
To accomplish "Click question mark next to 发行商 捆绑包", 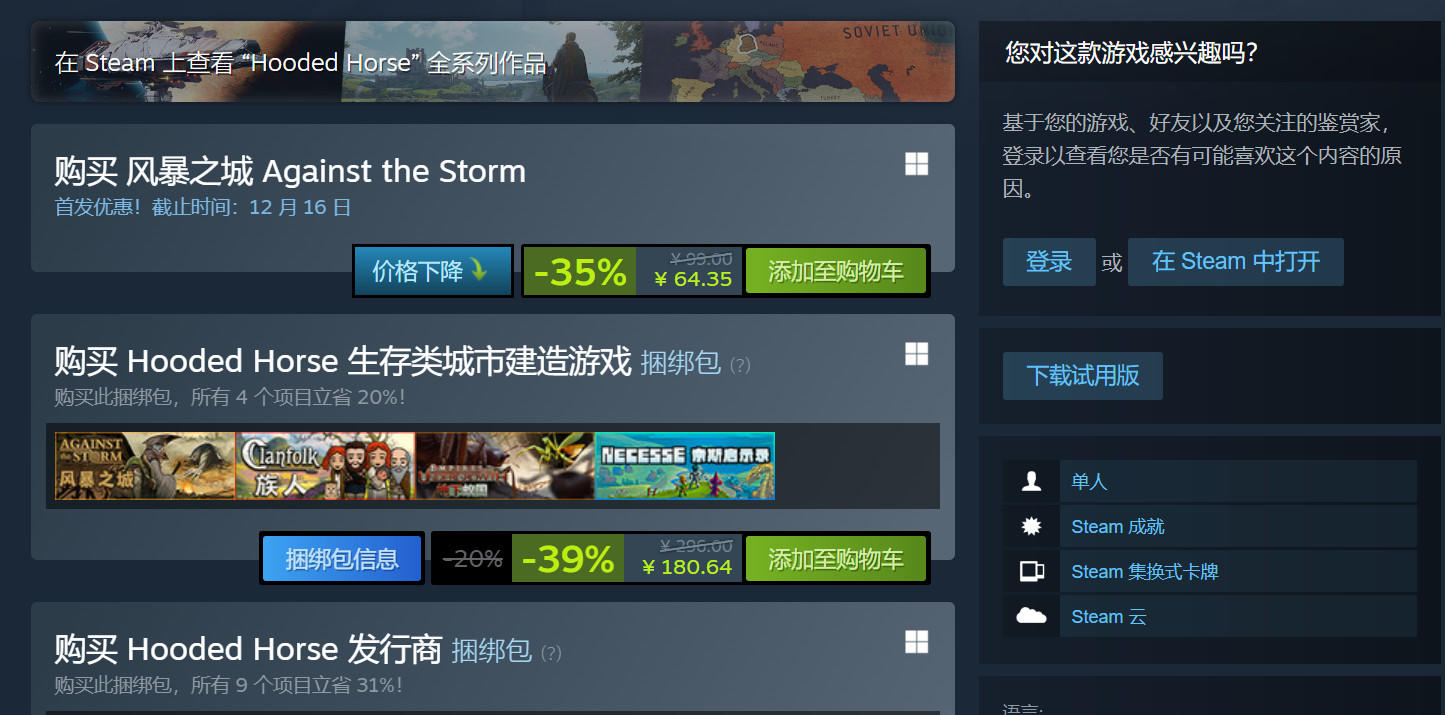I will coord(551,654).
